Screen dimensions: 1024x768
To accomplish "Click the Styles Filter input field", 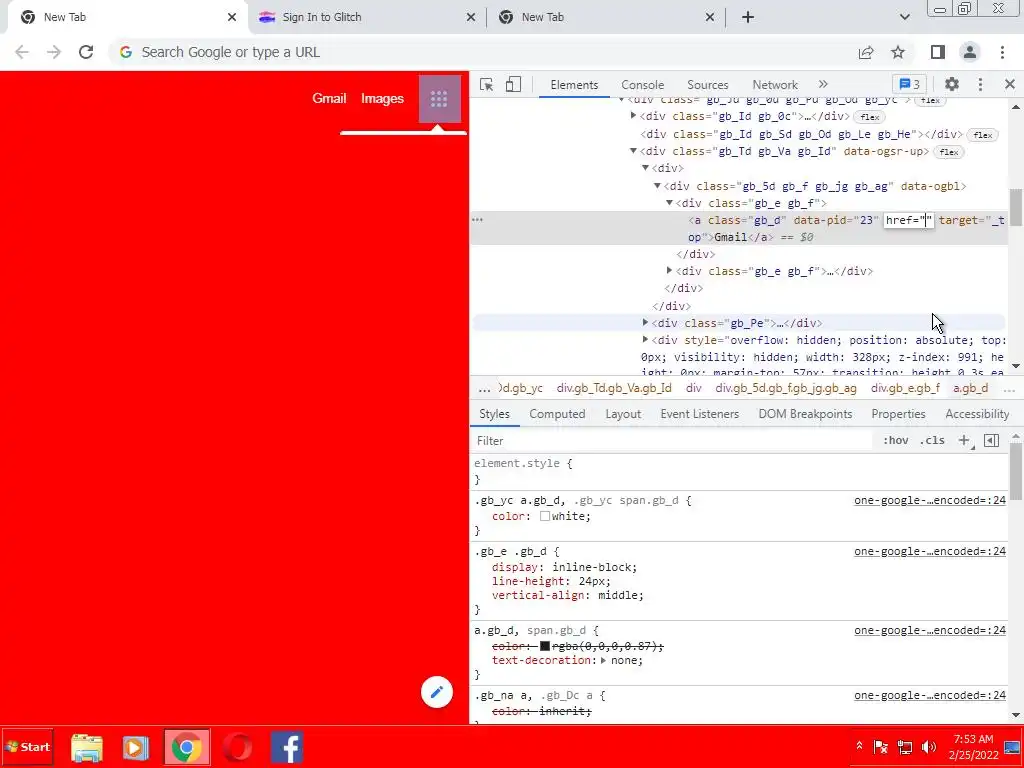I will (x=673, y=441).
